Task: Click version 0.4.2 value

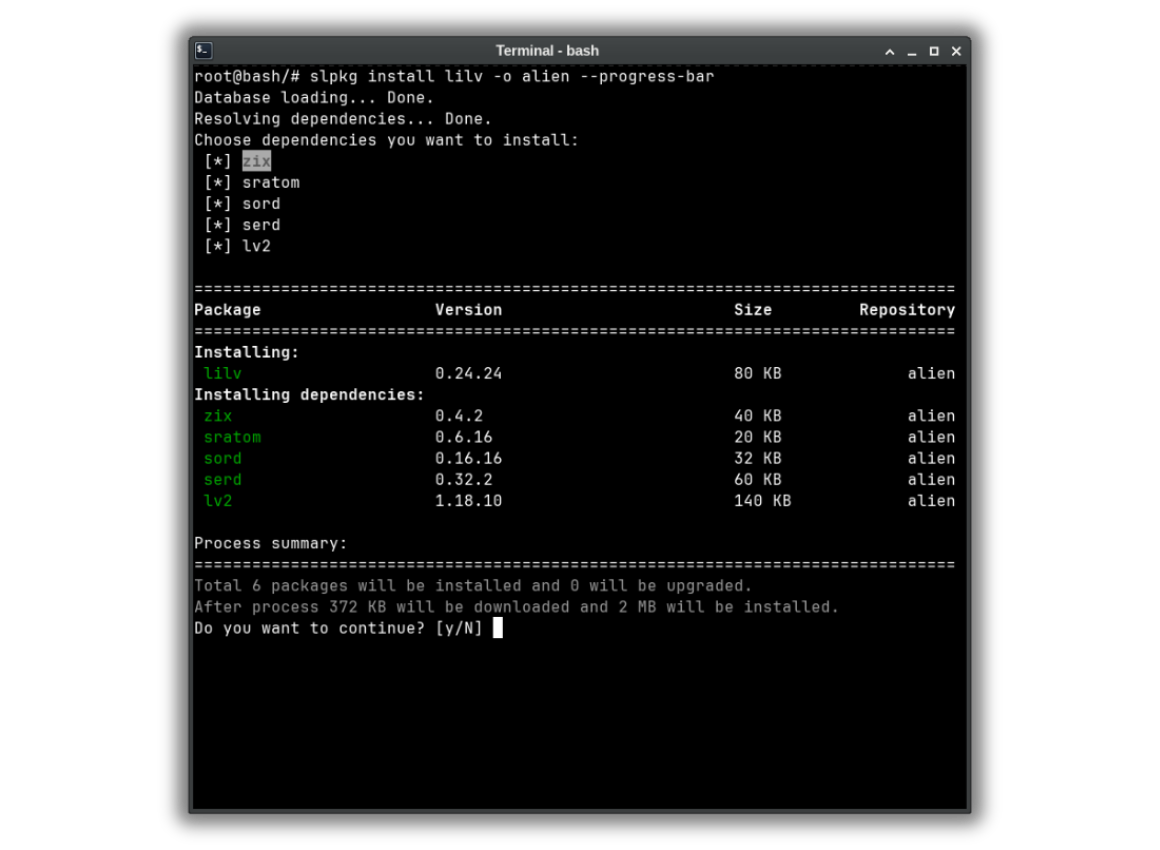Action: [459, 416]
